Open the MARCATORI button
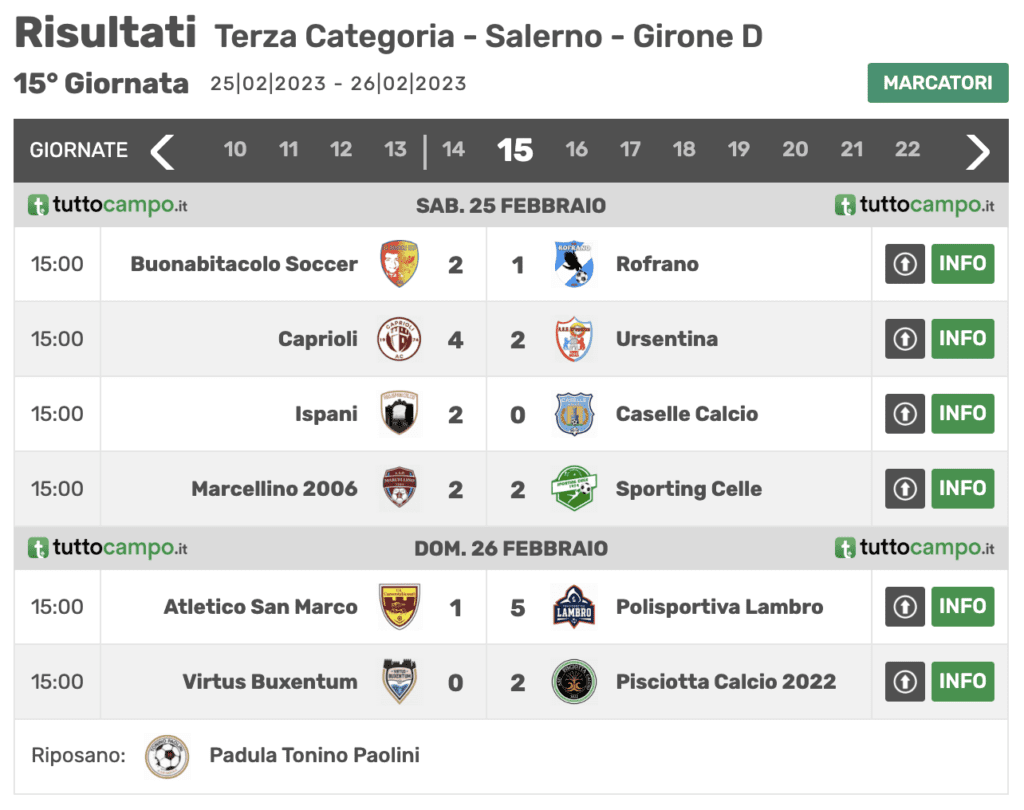The height and width of the screenshot is (810, 1024). pyautogui.click(x=938, y=83)
